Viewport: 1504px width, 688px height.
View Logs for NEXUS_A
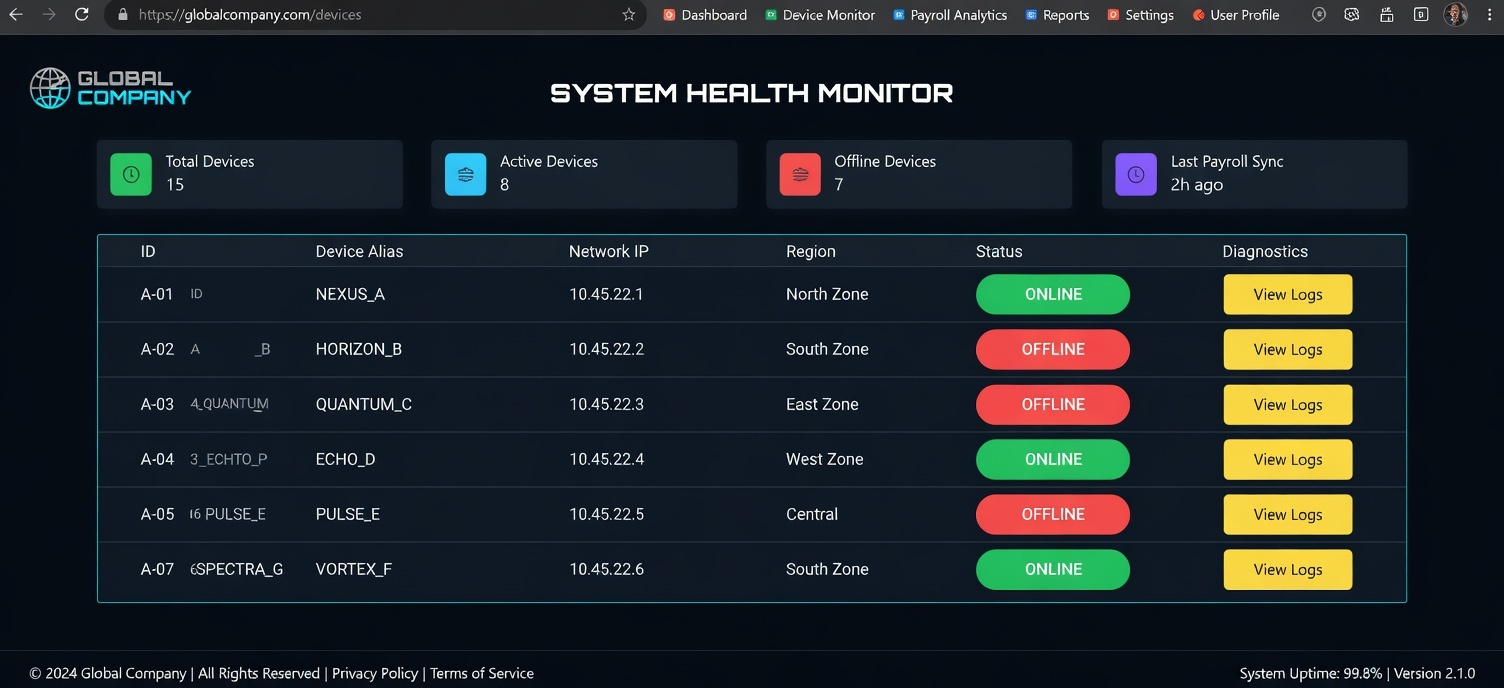tap(1288, 294)
